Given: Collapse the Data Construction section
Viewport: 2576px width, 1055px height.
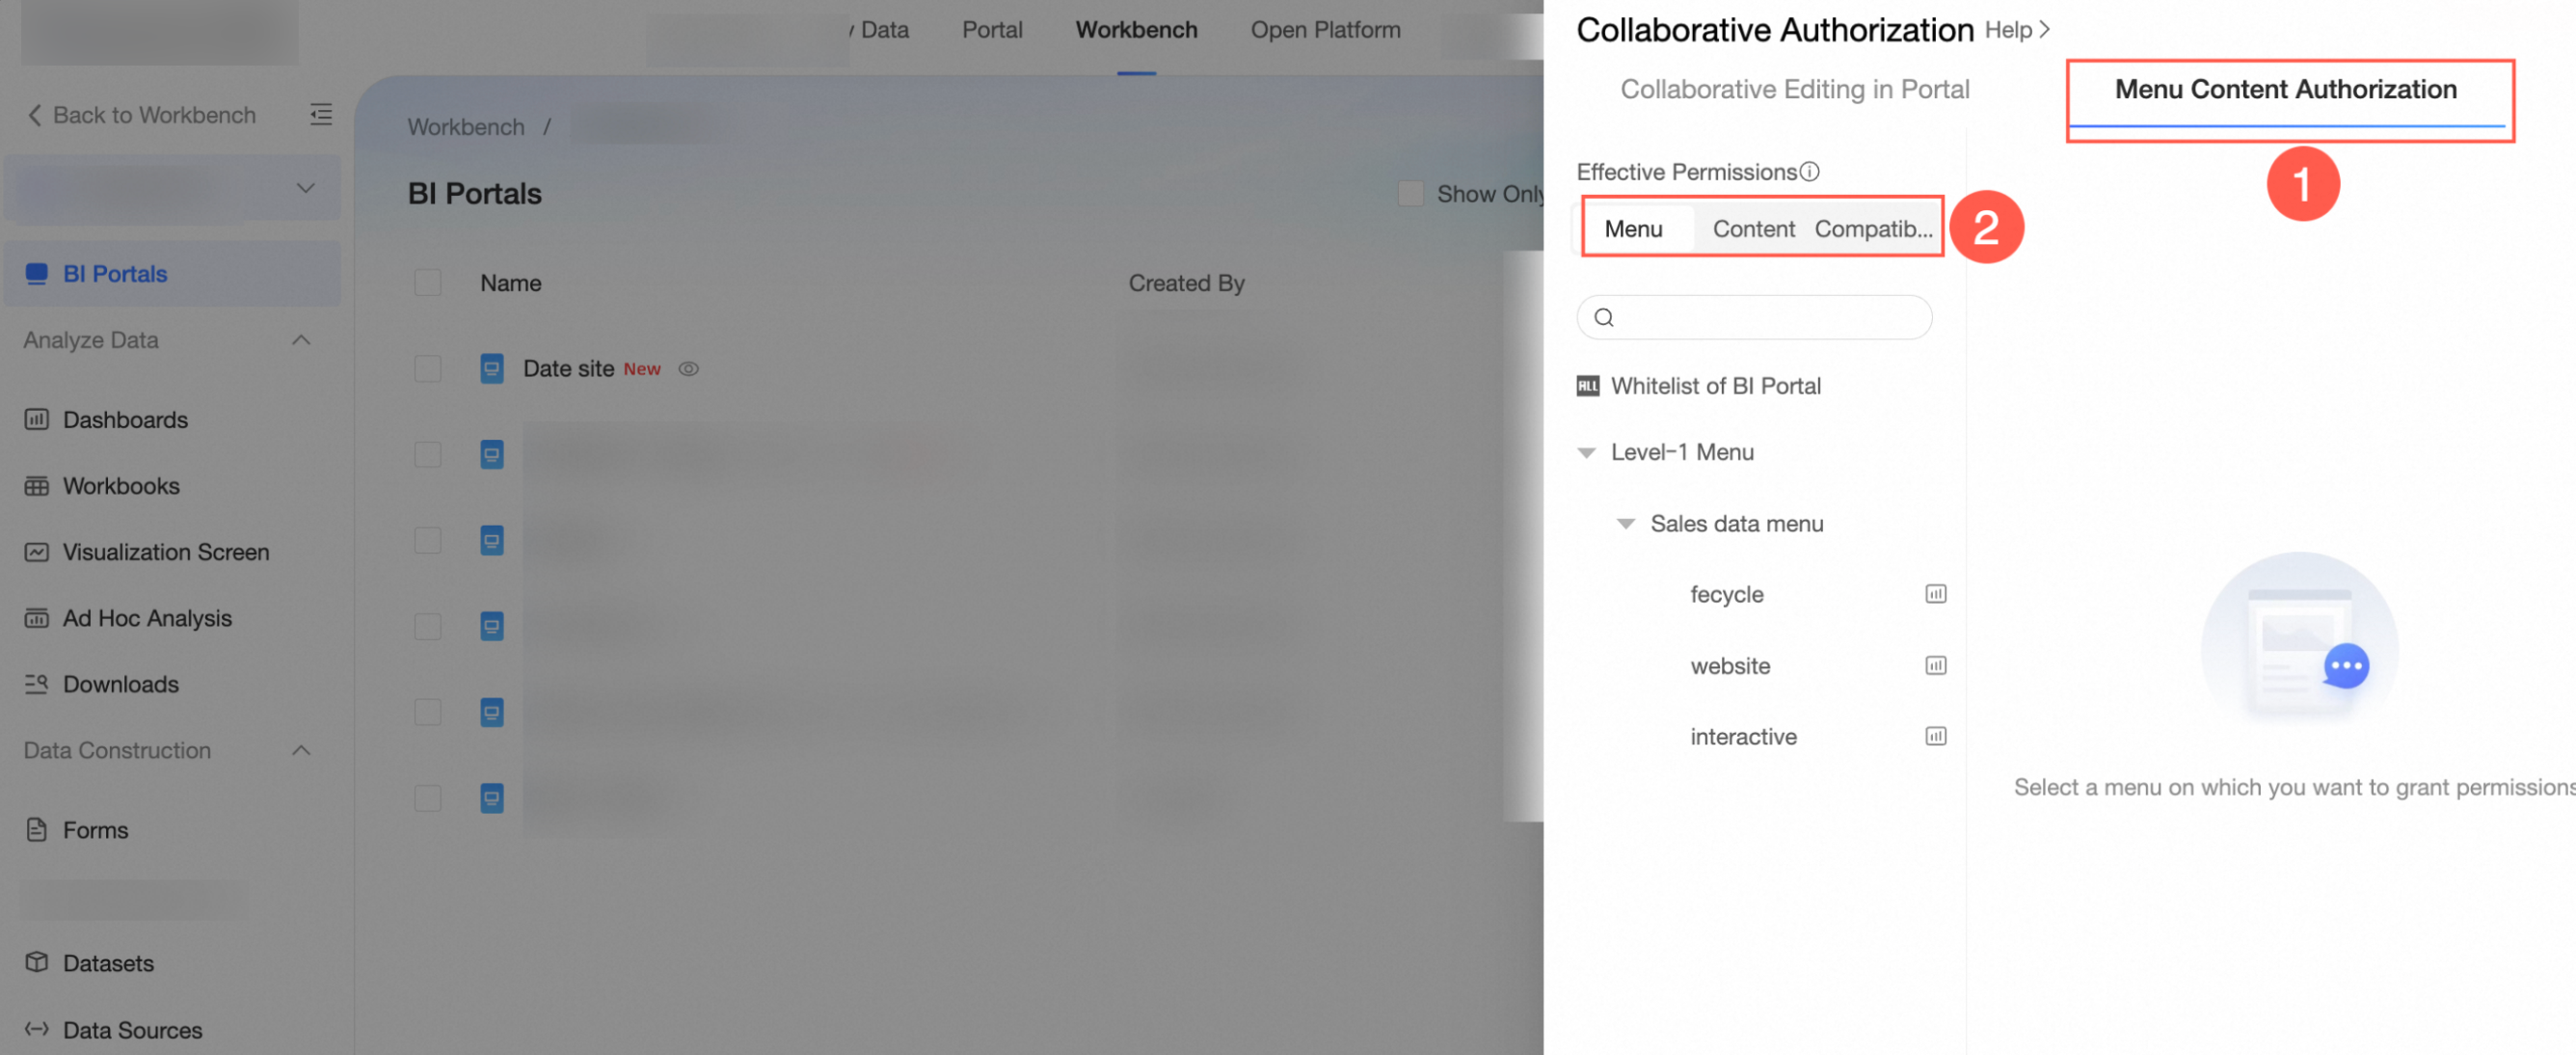Looking at the screenshot, I should (301, 750).
